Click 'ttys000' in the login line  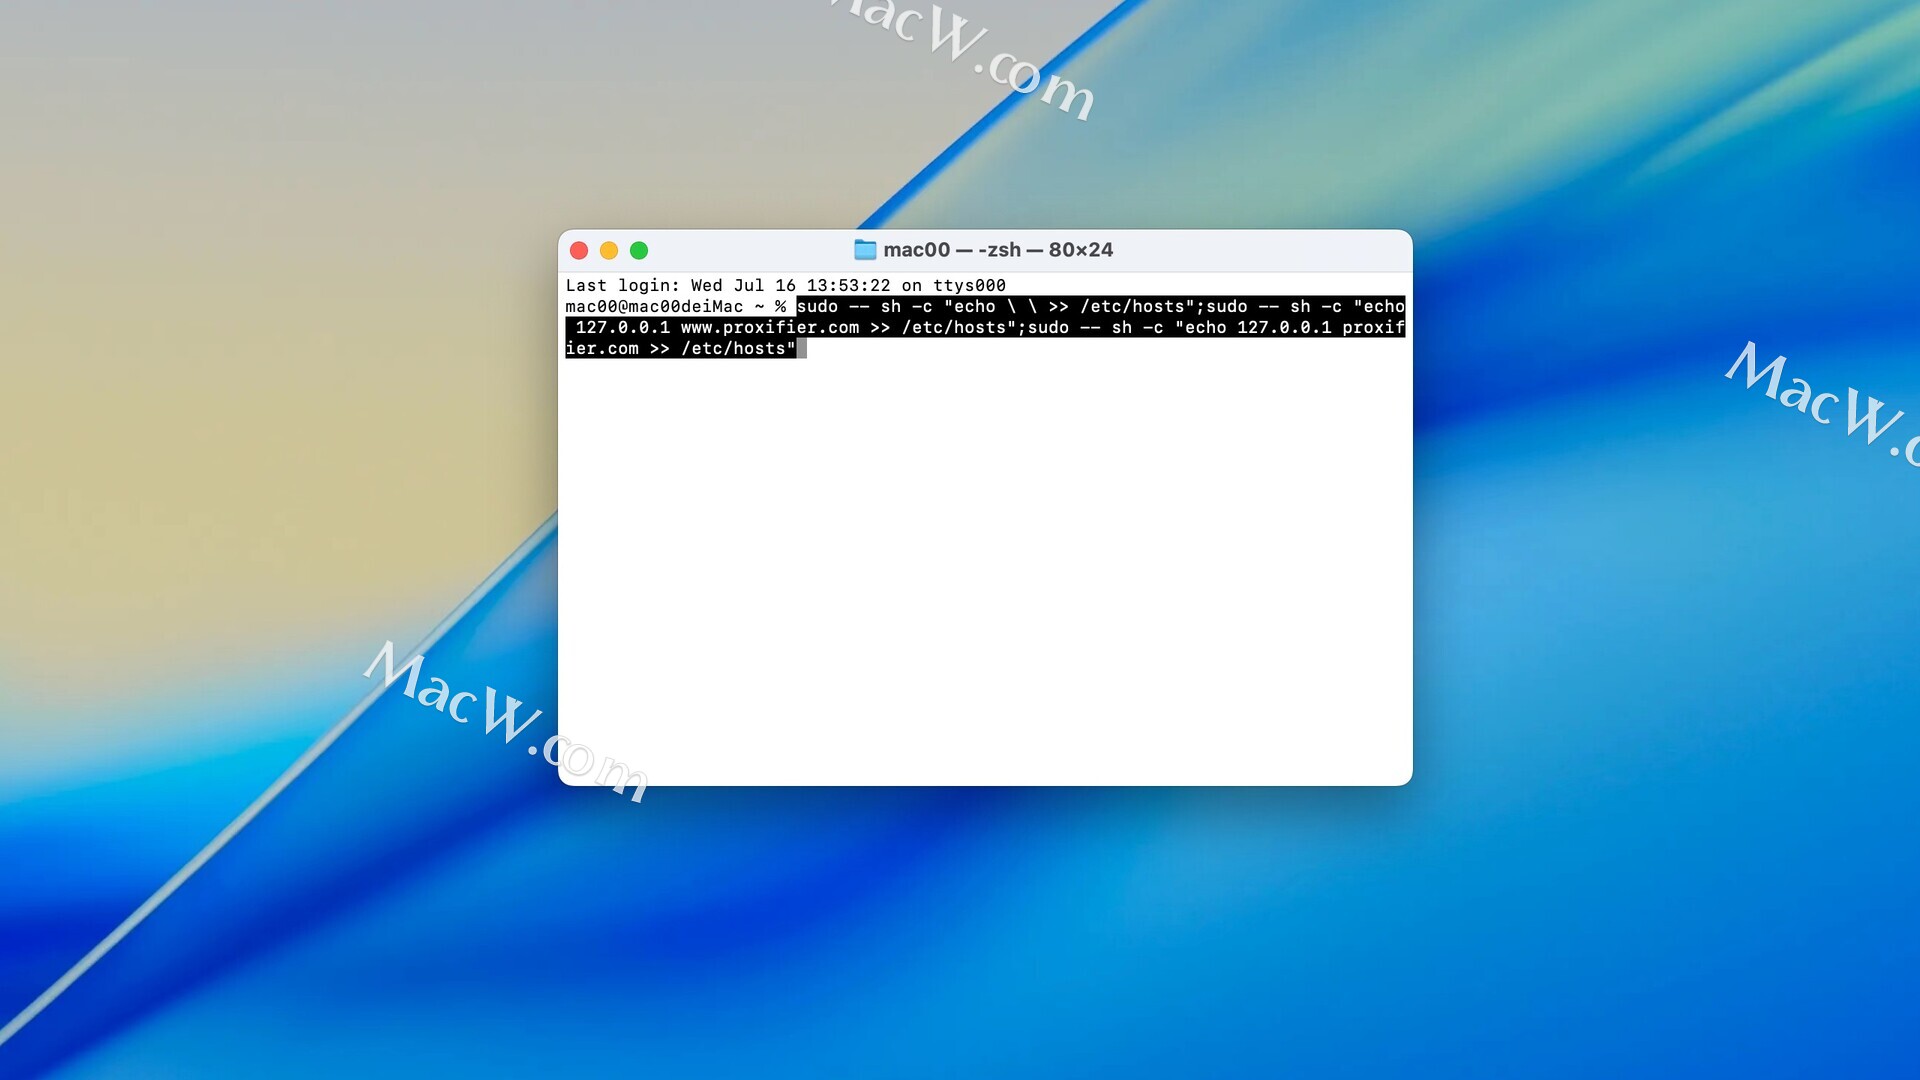969,286
